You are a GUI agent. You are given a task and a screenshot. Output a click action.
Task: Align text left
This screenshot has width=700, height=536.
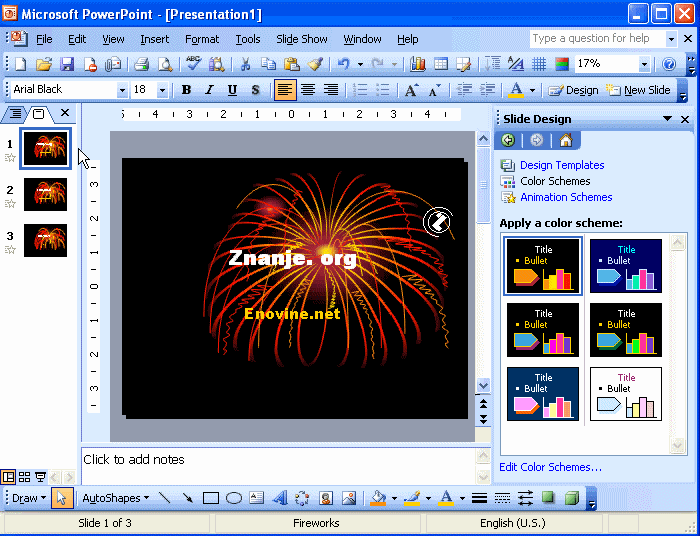click(x=285, y=90)
